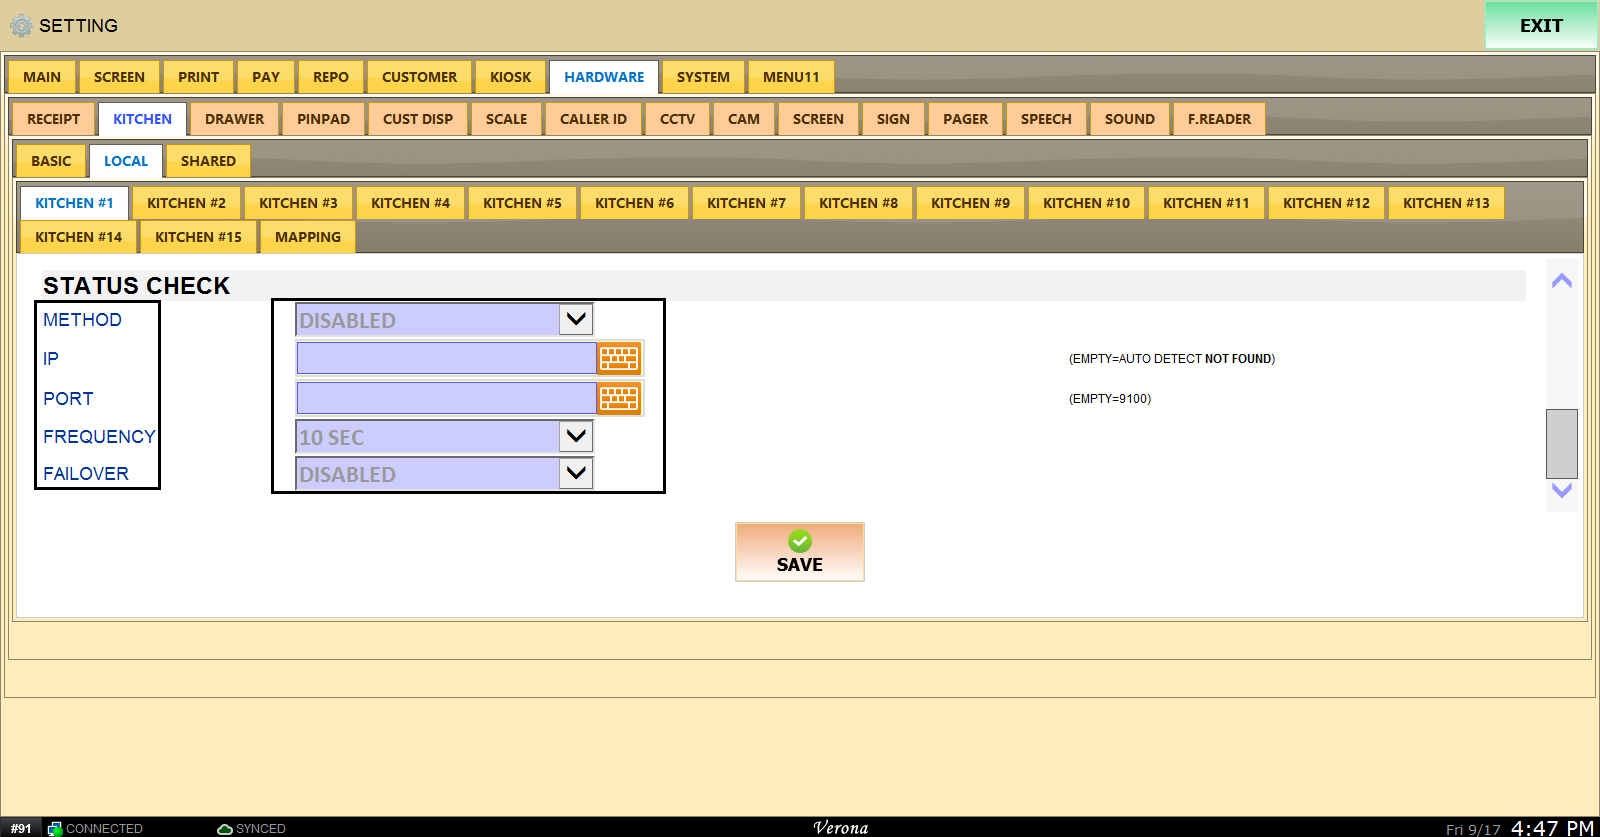Image resolution: width=1600 pixels, height=837 pixels.
Task: Click into the IP input field
Action: [x=447, y=358]
